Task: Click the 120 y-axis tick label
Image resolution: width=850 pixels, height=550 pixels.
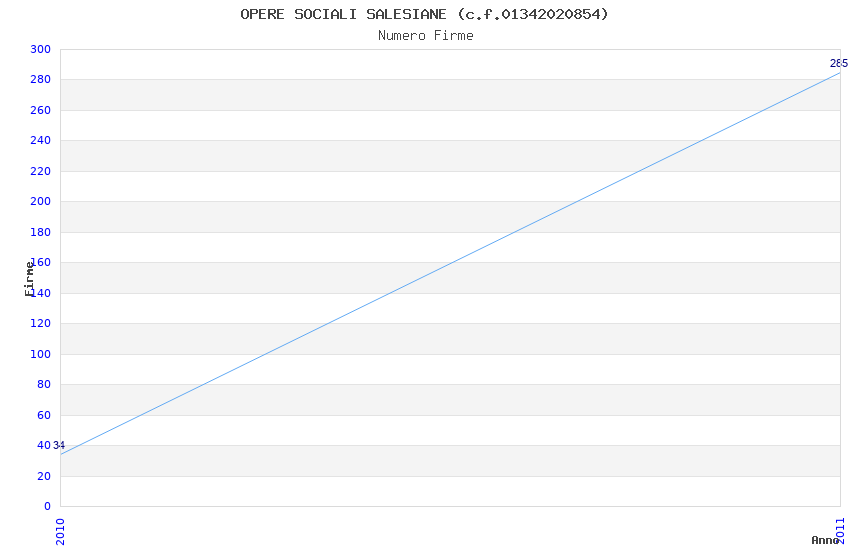Action: pyautogui.click(x=41, y=323)
